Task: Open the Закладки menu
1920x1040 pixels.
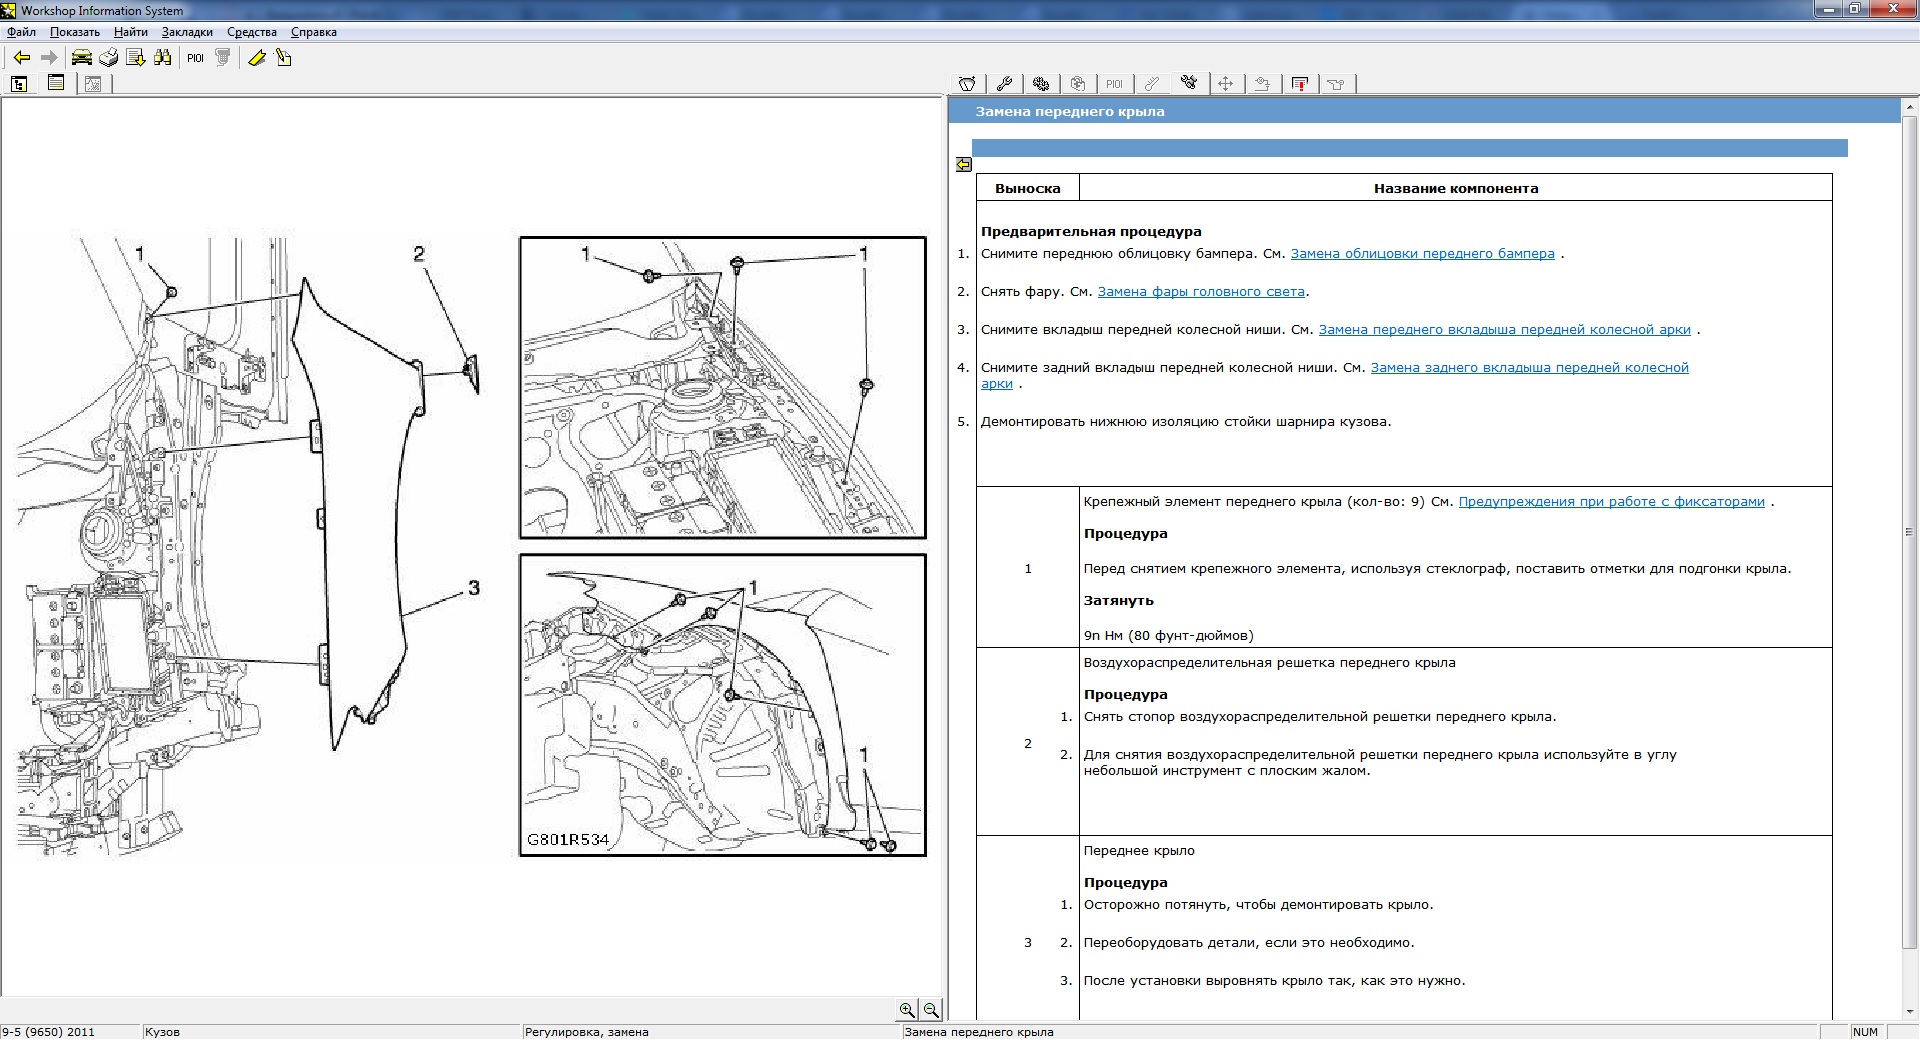Action: (x=187, y=32)
